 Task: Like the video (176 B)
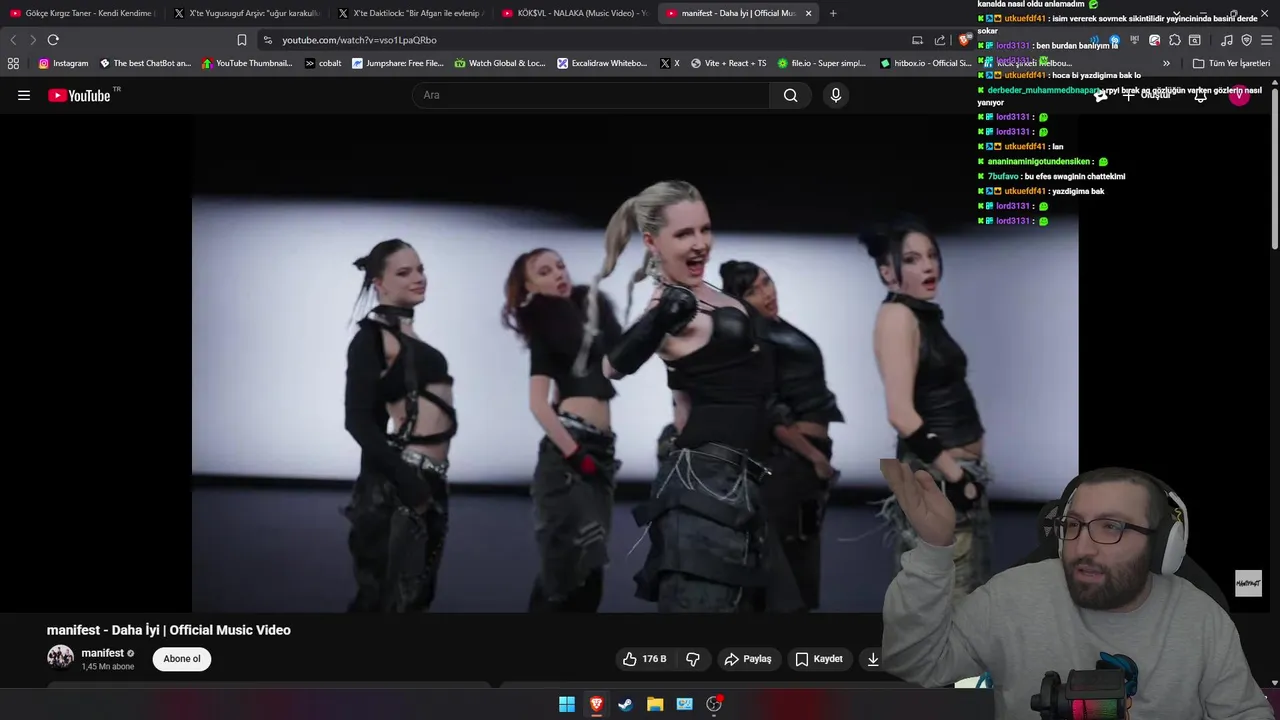[x=644, y=659]
